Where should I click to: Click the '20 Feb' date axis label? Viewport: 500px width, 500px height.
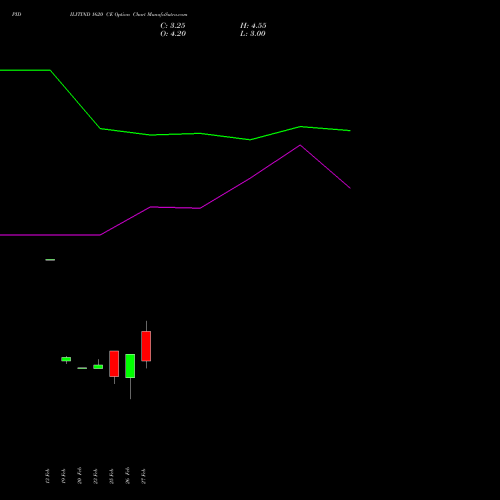click(x=80, y=476)
